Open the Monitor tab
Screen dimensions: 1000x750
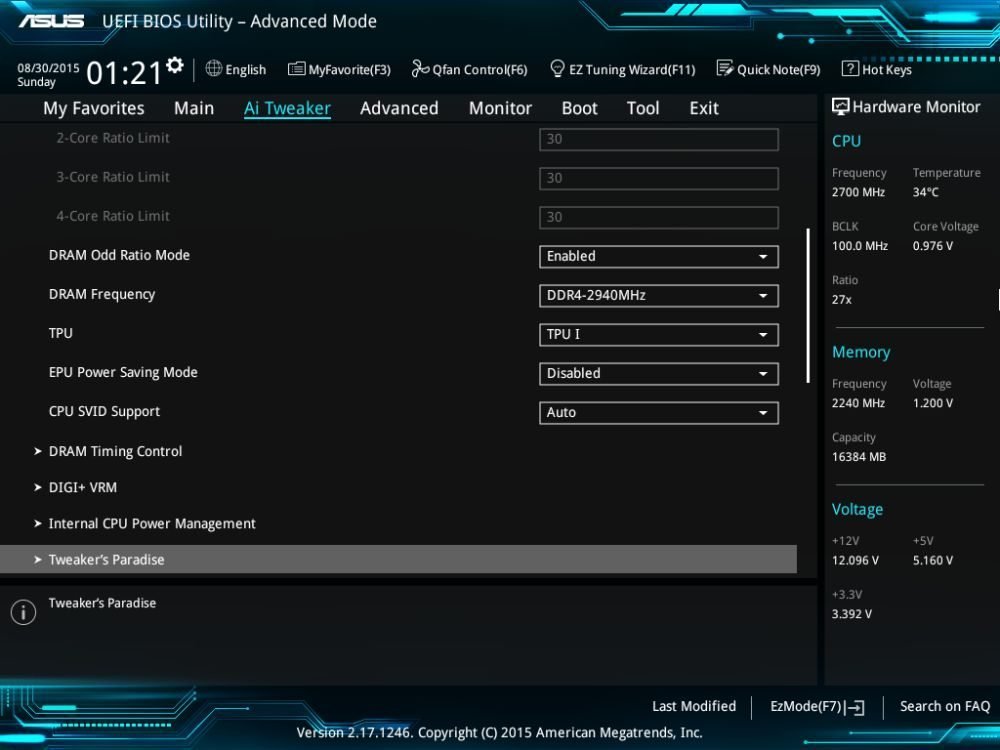[500, 108]
